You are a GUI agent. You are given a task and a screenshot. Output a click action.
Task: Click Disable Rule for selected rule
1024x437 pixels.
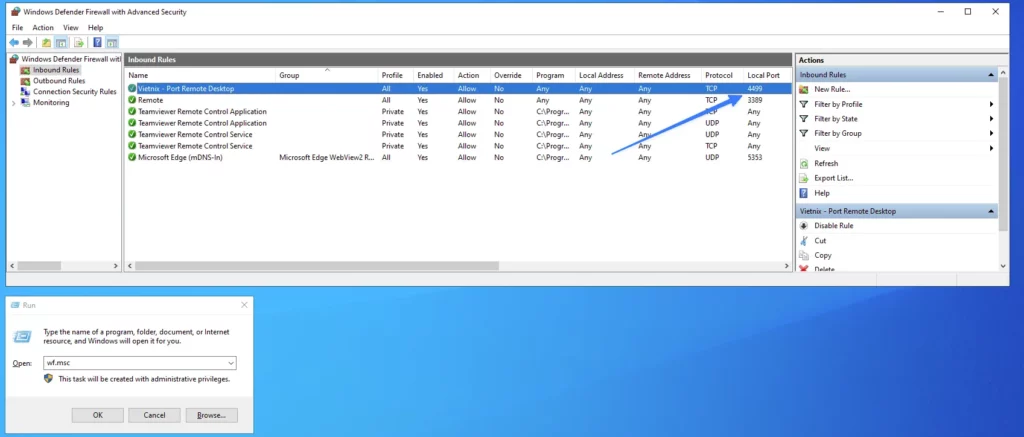pos(833,226)
